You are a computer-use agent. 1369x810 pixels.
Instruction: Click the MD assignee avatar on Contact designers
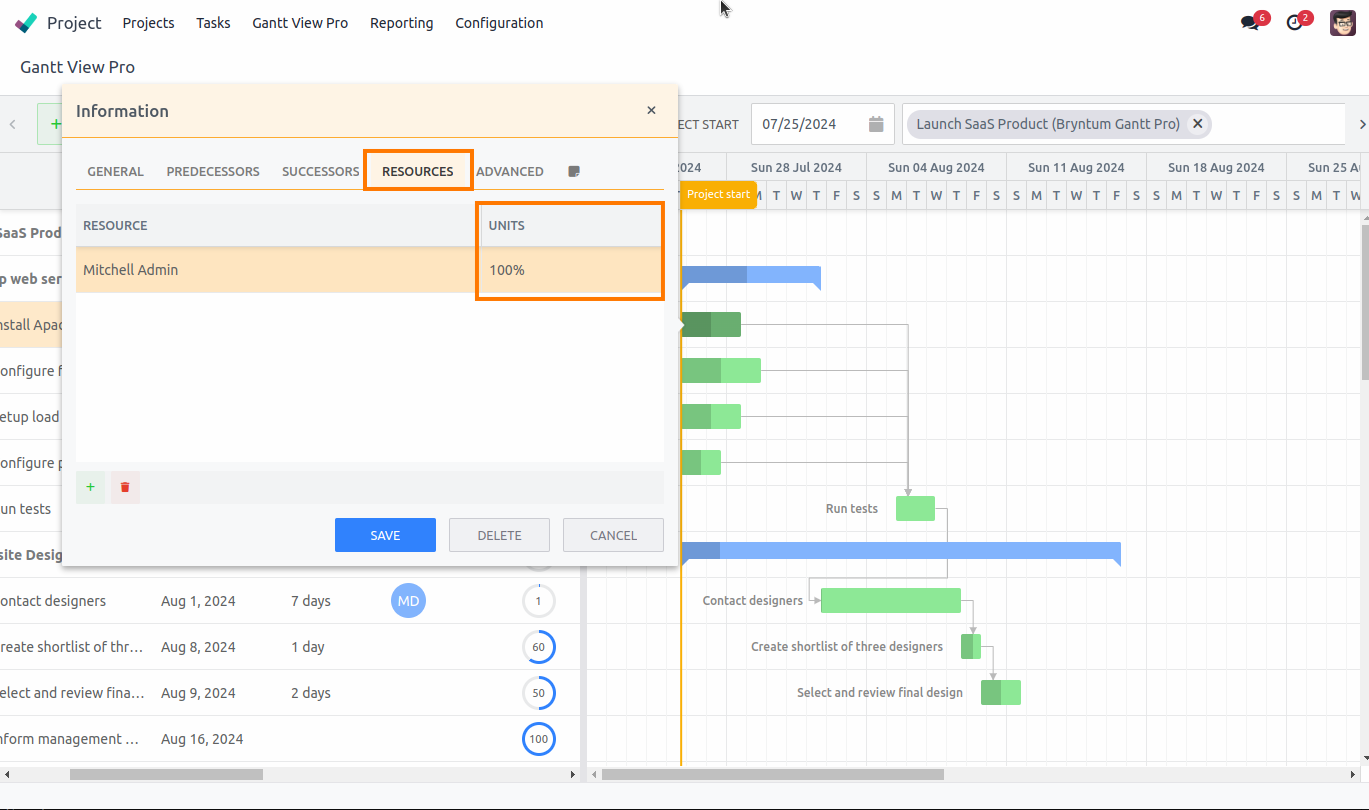click(x=408, y=600)
